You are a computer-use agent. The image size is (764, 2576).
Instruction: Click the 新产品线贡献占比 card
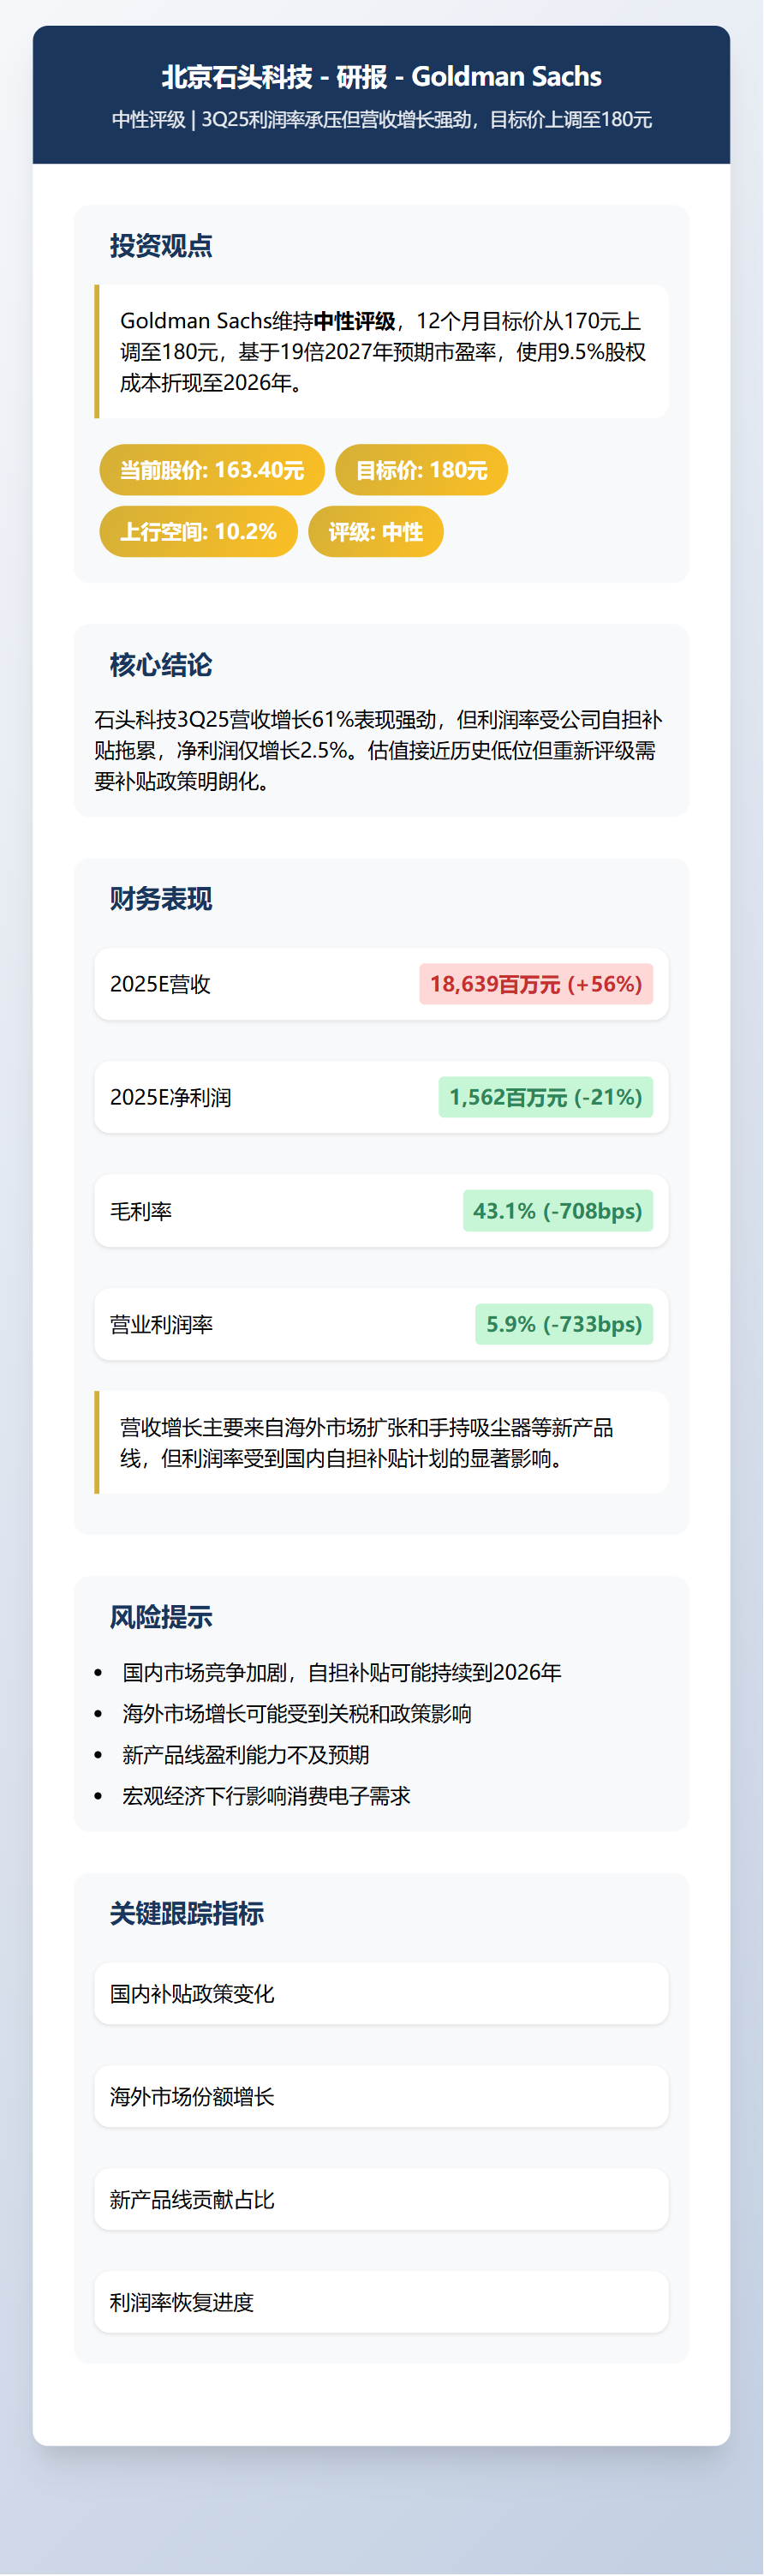[381, 2200]
